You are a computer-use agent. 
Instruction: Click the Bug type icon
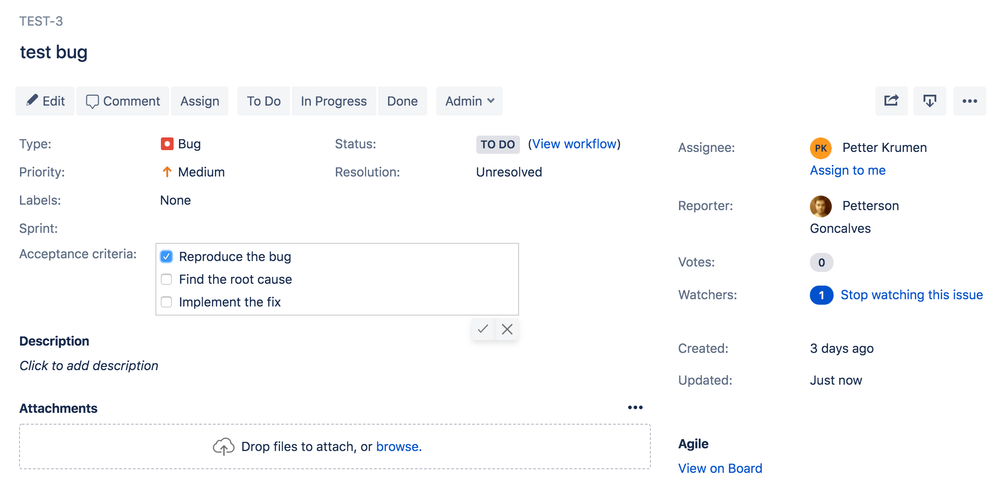(167, 144)
